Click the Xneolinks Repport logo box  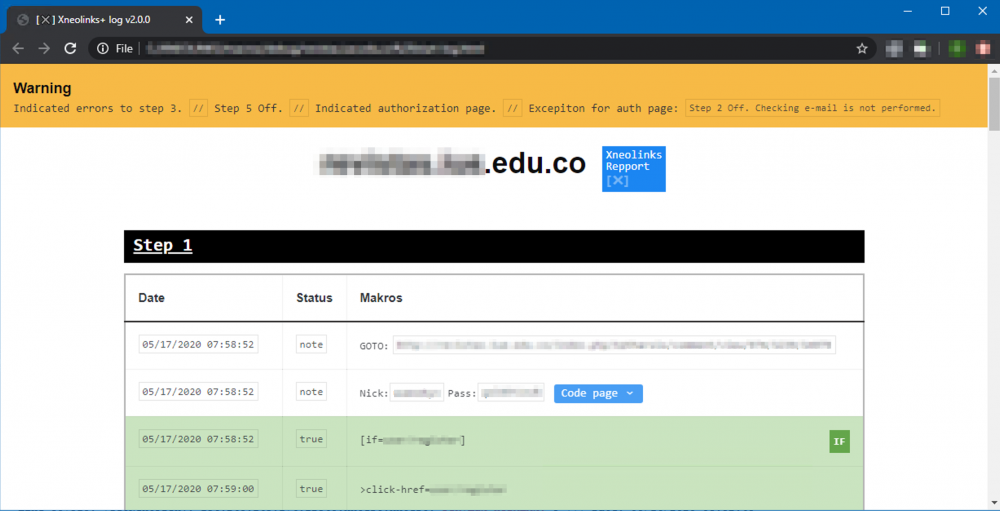633,168
